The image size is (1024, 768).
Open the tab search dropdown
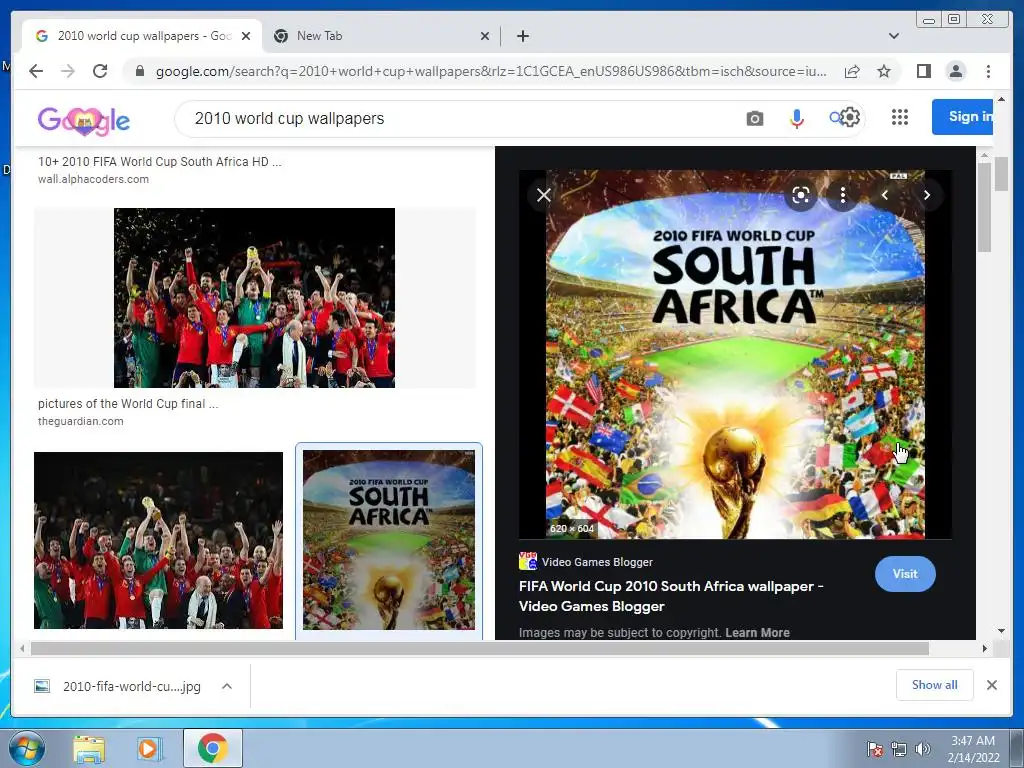[893, 36]
